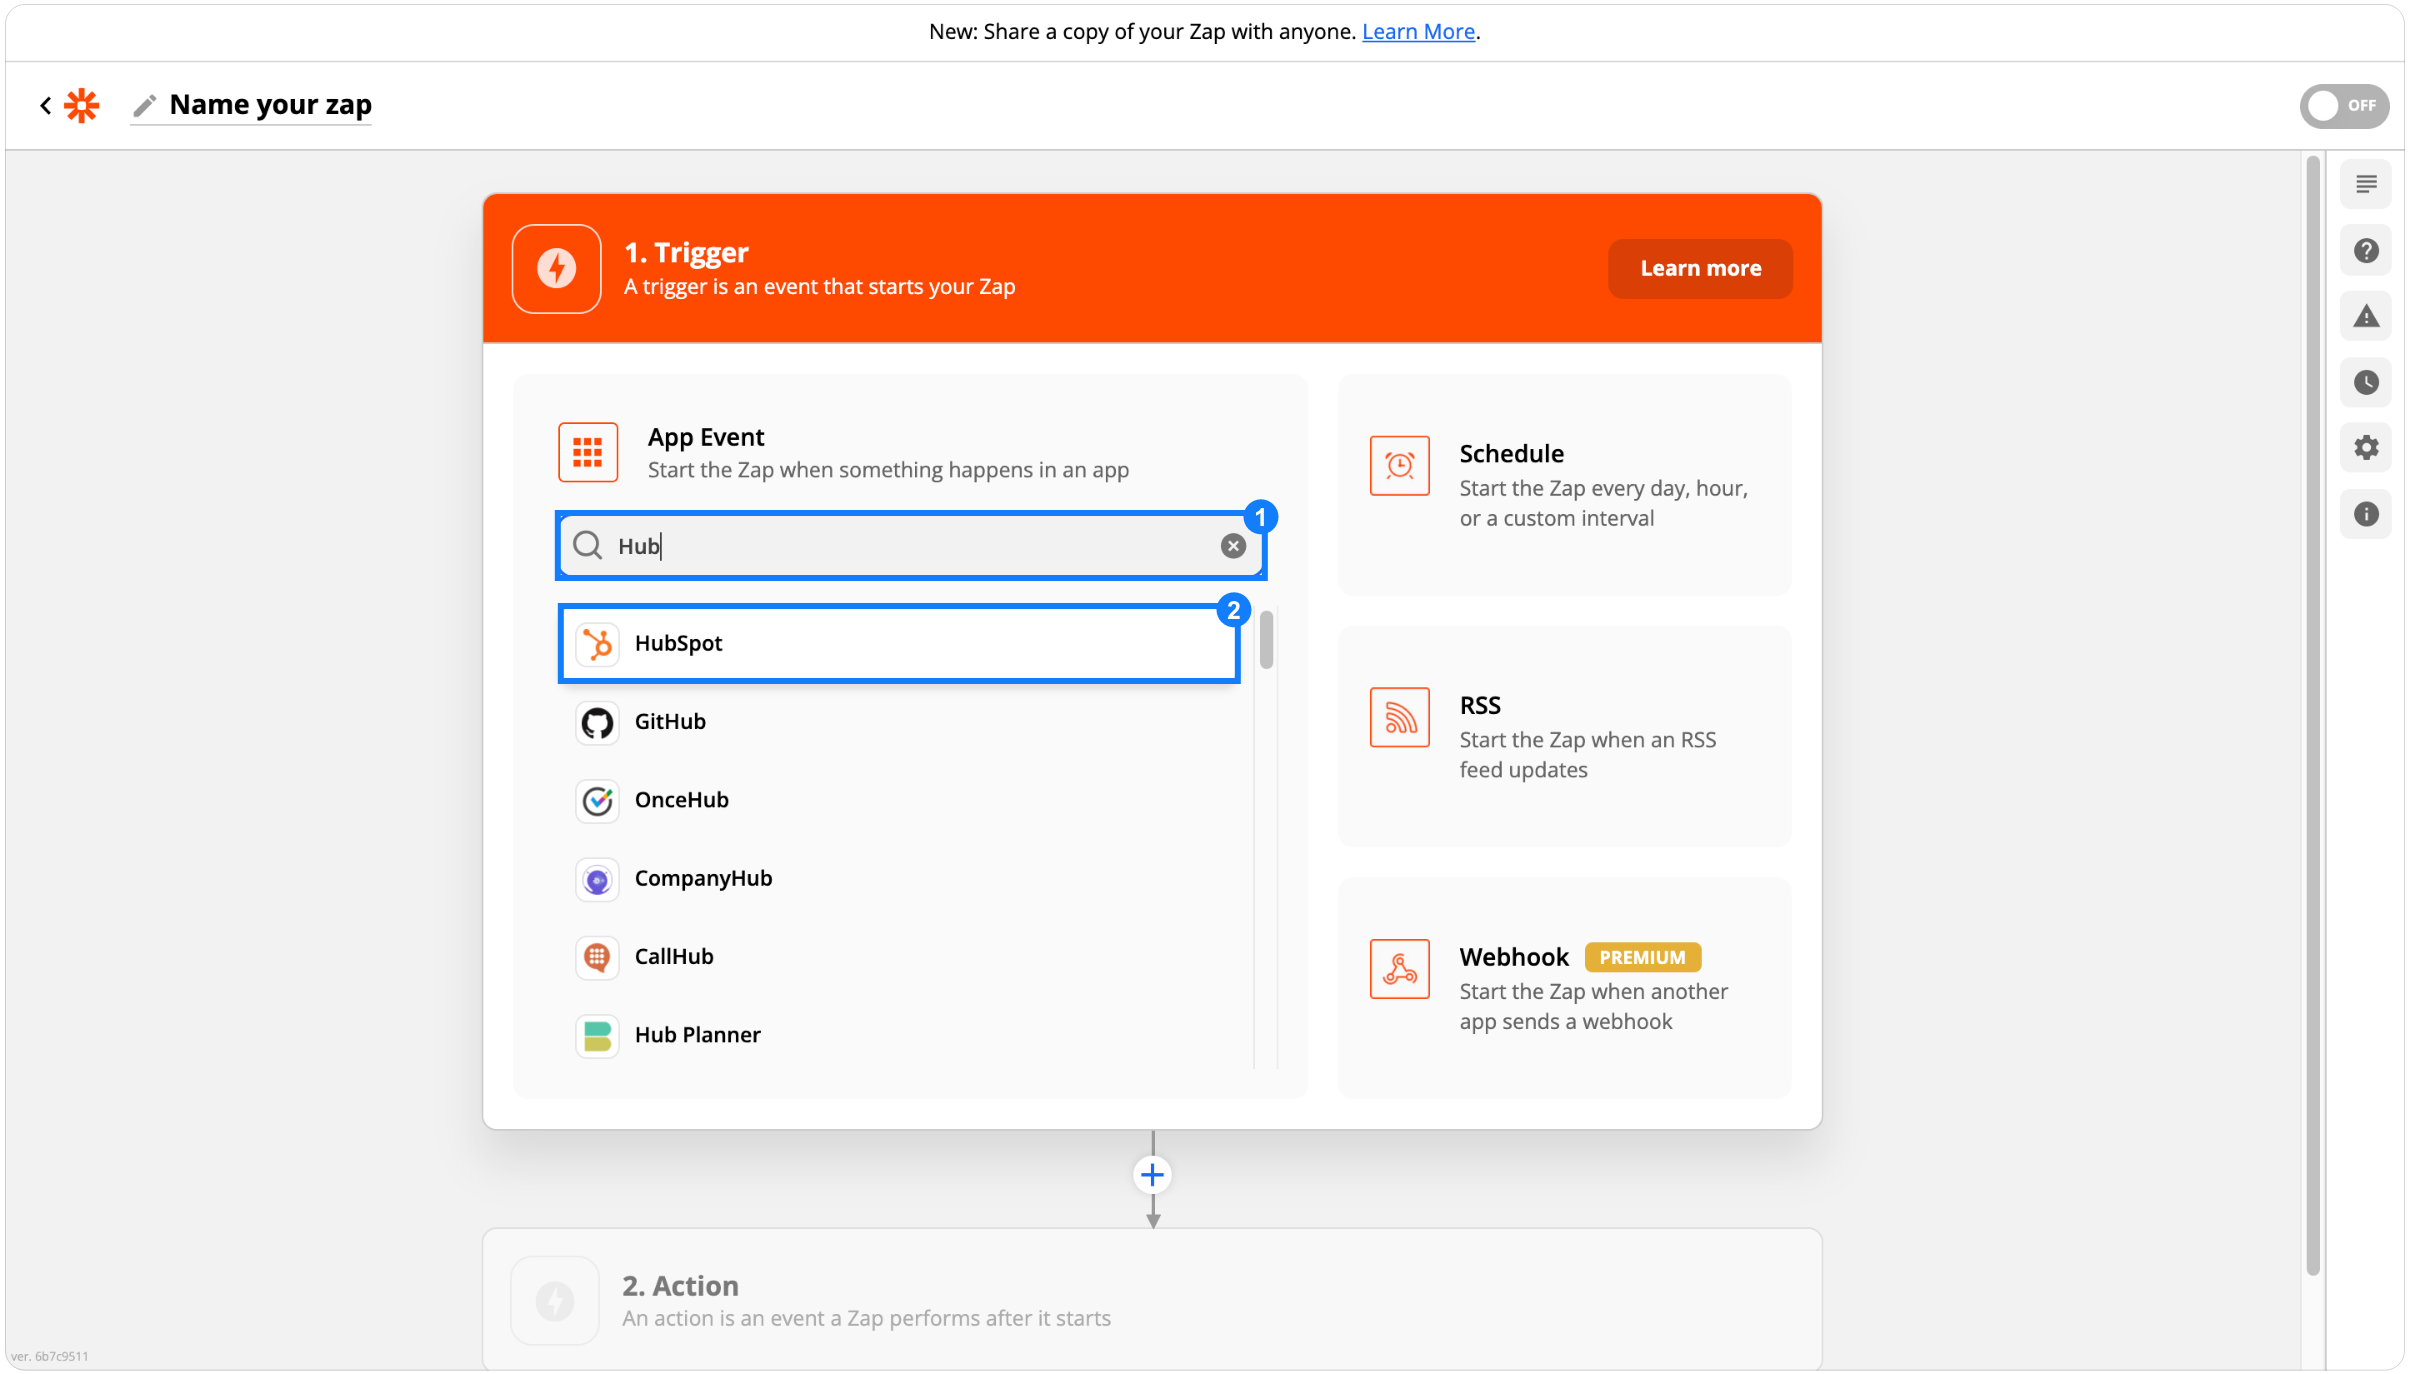The width and height of the screenshot is (2409, 1374).
Task: Choose the Webhook trigger option
Action: (x=1564, y=988)
